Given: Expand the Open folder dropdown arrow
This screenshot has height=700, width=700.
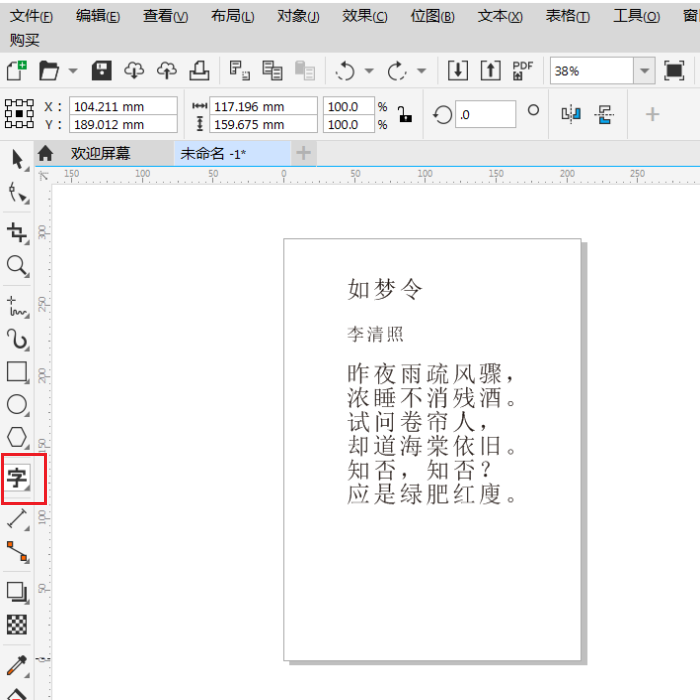Looking at the screenshot, I should pyautogui.click(x=73, y=71).
